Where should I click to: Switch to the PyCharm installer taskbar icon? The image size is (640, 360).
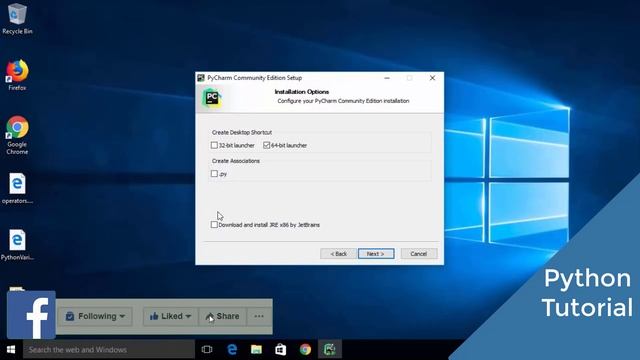tap(329, 349)
